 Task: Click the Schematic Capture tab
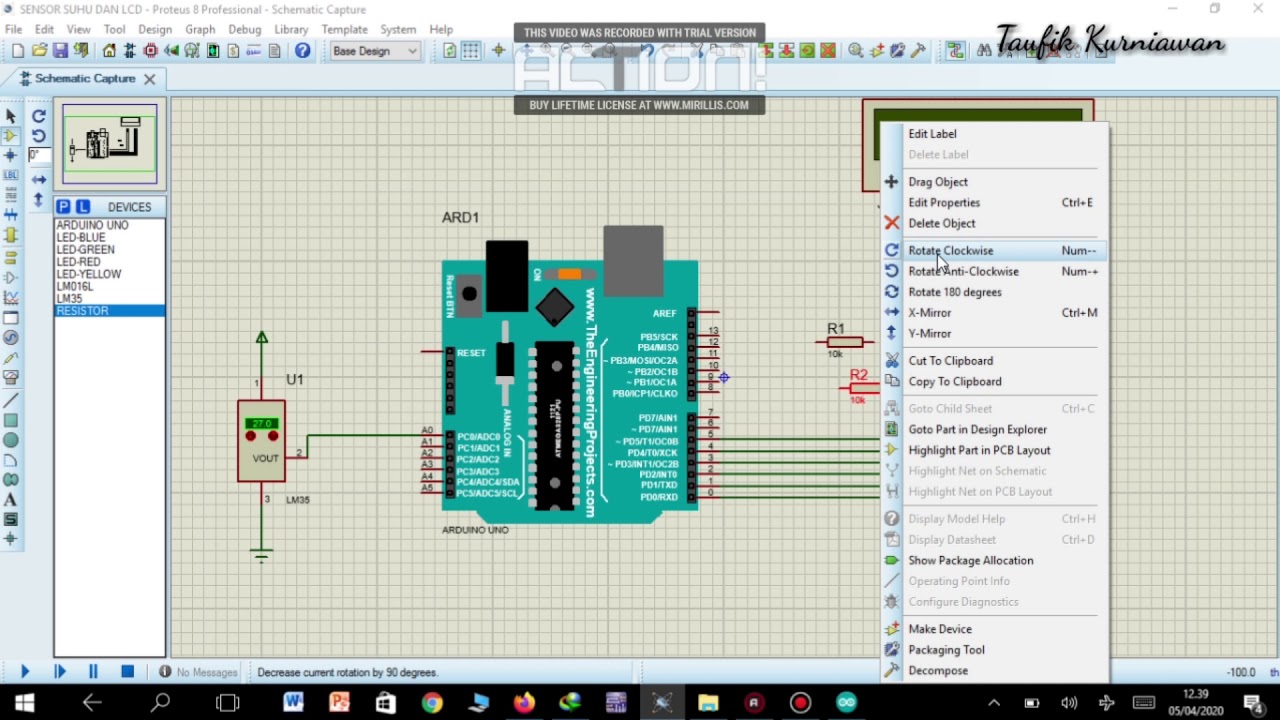pos(84,78)
